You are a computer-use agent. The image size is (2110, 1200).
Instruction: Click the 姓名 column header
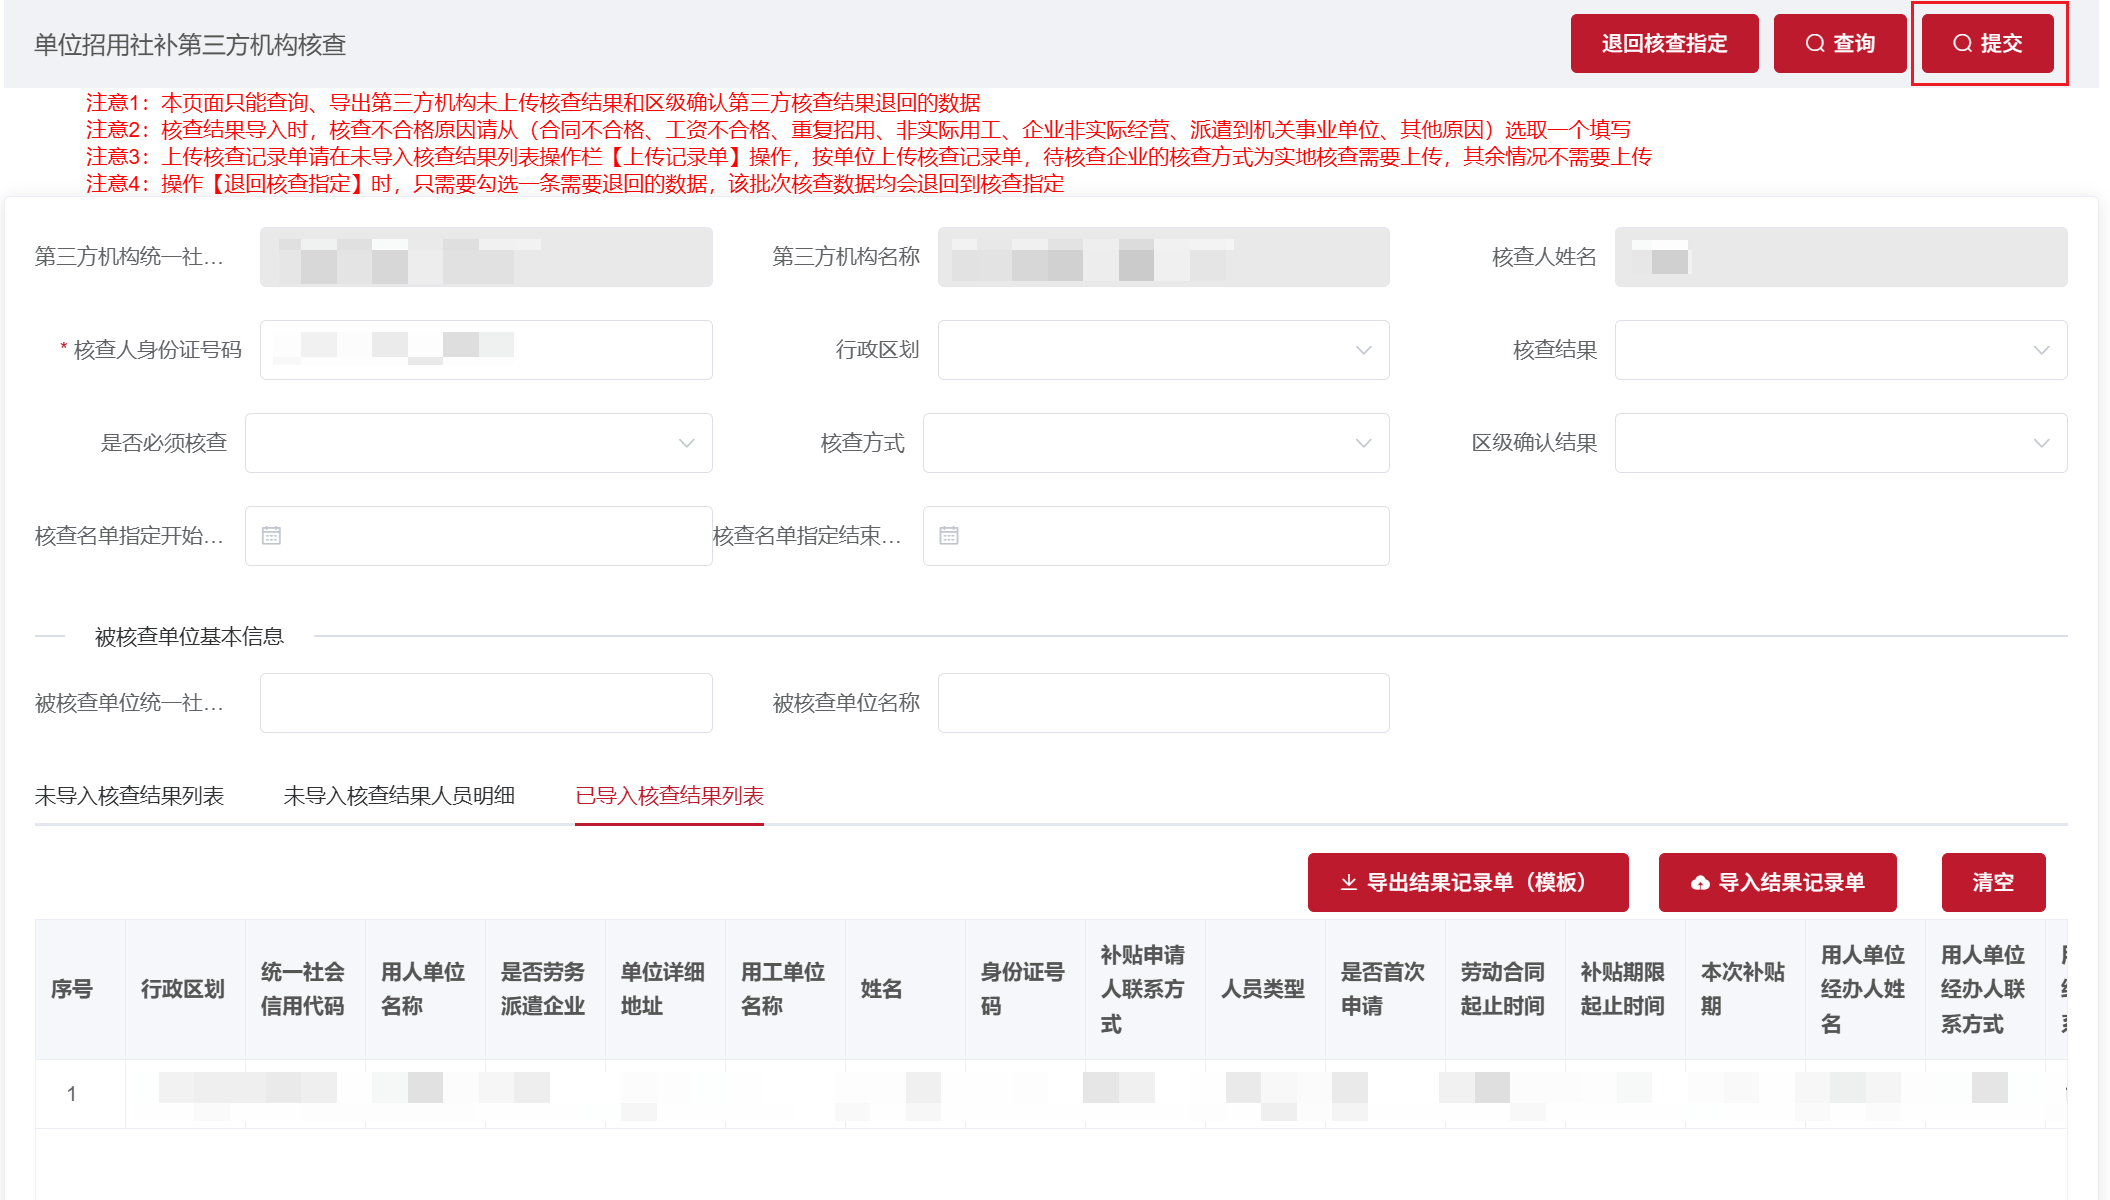coord(905,989)
